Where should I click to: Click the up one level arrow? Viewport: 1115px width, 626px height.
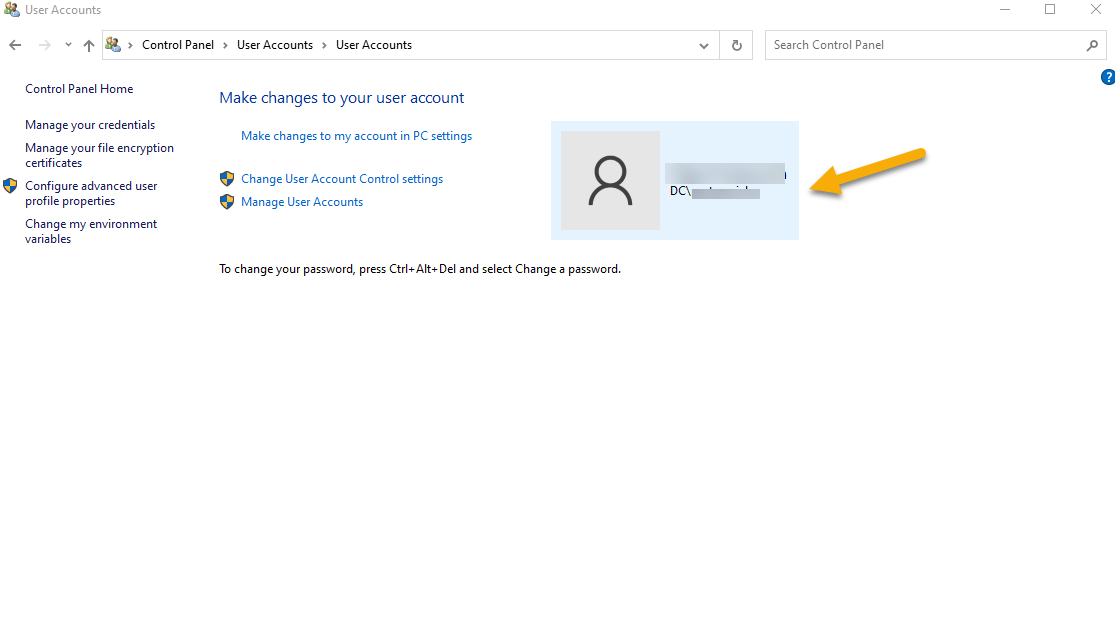89,45
